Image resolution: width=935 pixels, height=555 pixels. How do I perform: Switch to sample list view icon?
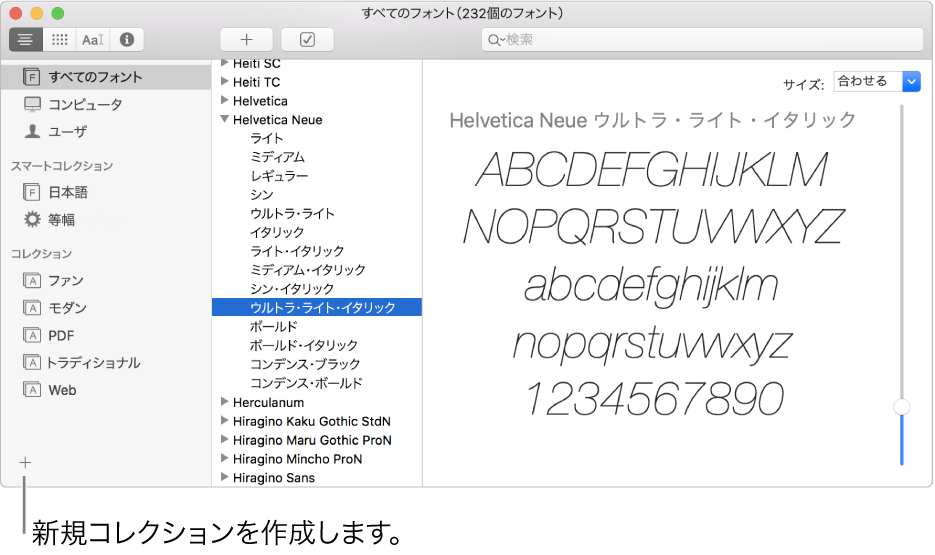click(x=26, y=40)
